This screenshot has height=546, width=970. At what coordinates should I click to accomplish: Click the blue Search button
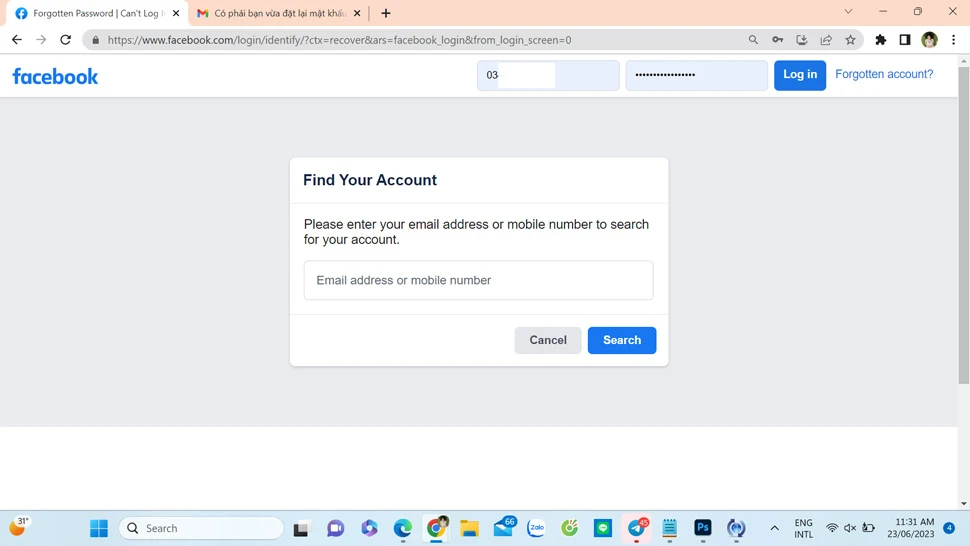click(x=622, y=340)
